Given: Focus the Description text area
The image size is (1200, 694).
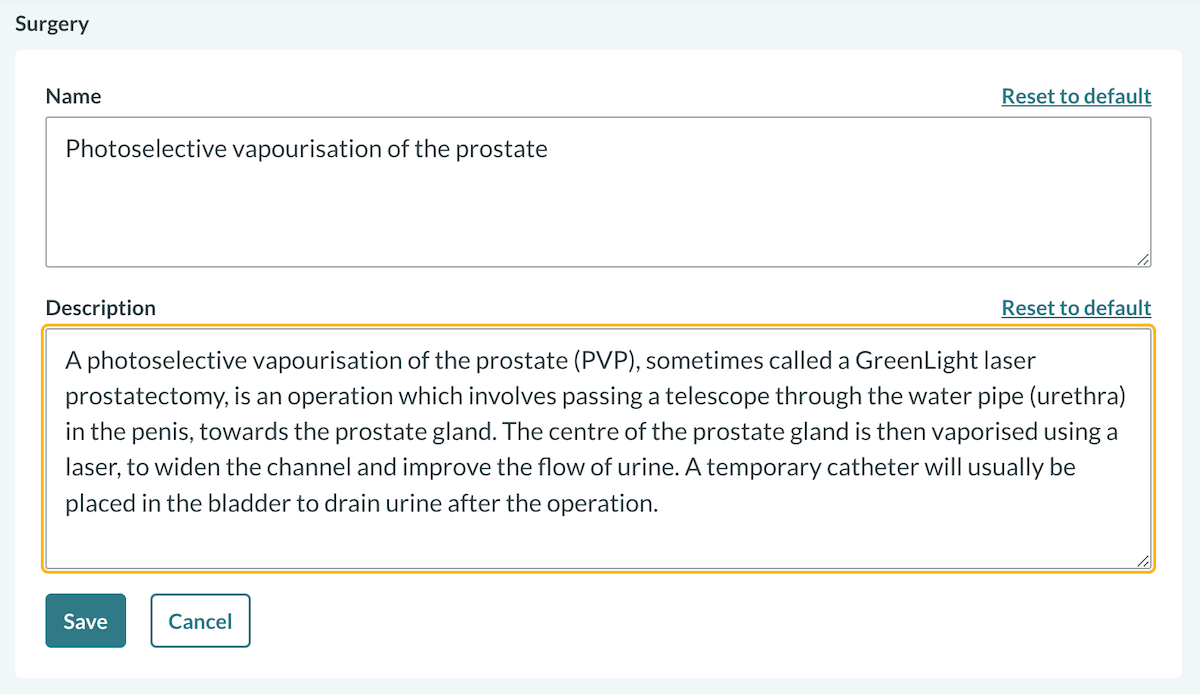Looking at the screenshot, I should 598,540.
